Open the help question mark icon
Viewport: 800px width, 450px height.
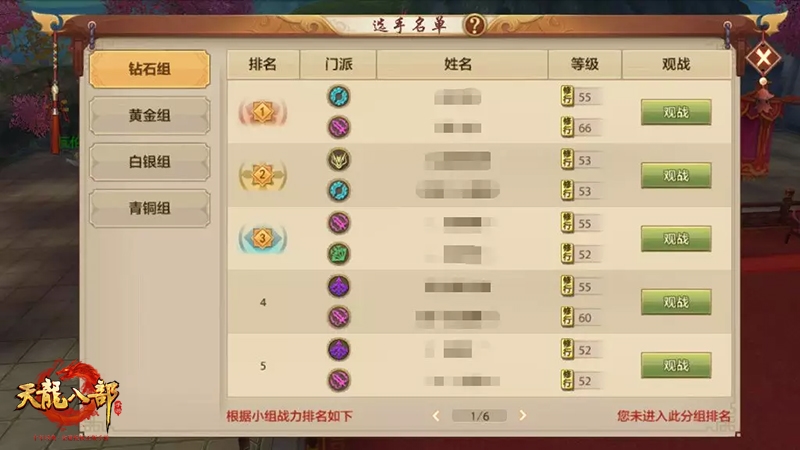[x=474, y=24]
